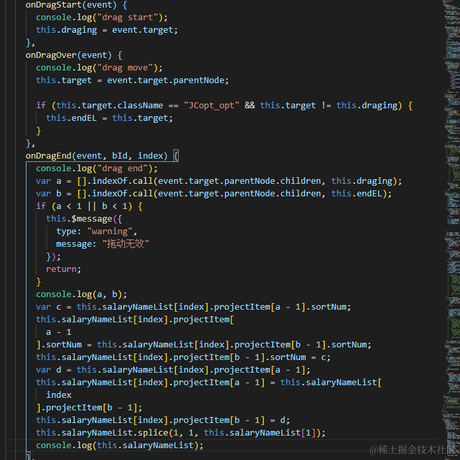
Task: Click the this.target = event.target.parentNode line
Action: [x=132, y=80]
